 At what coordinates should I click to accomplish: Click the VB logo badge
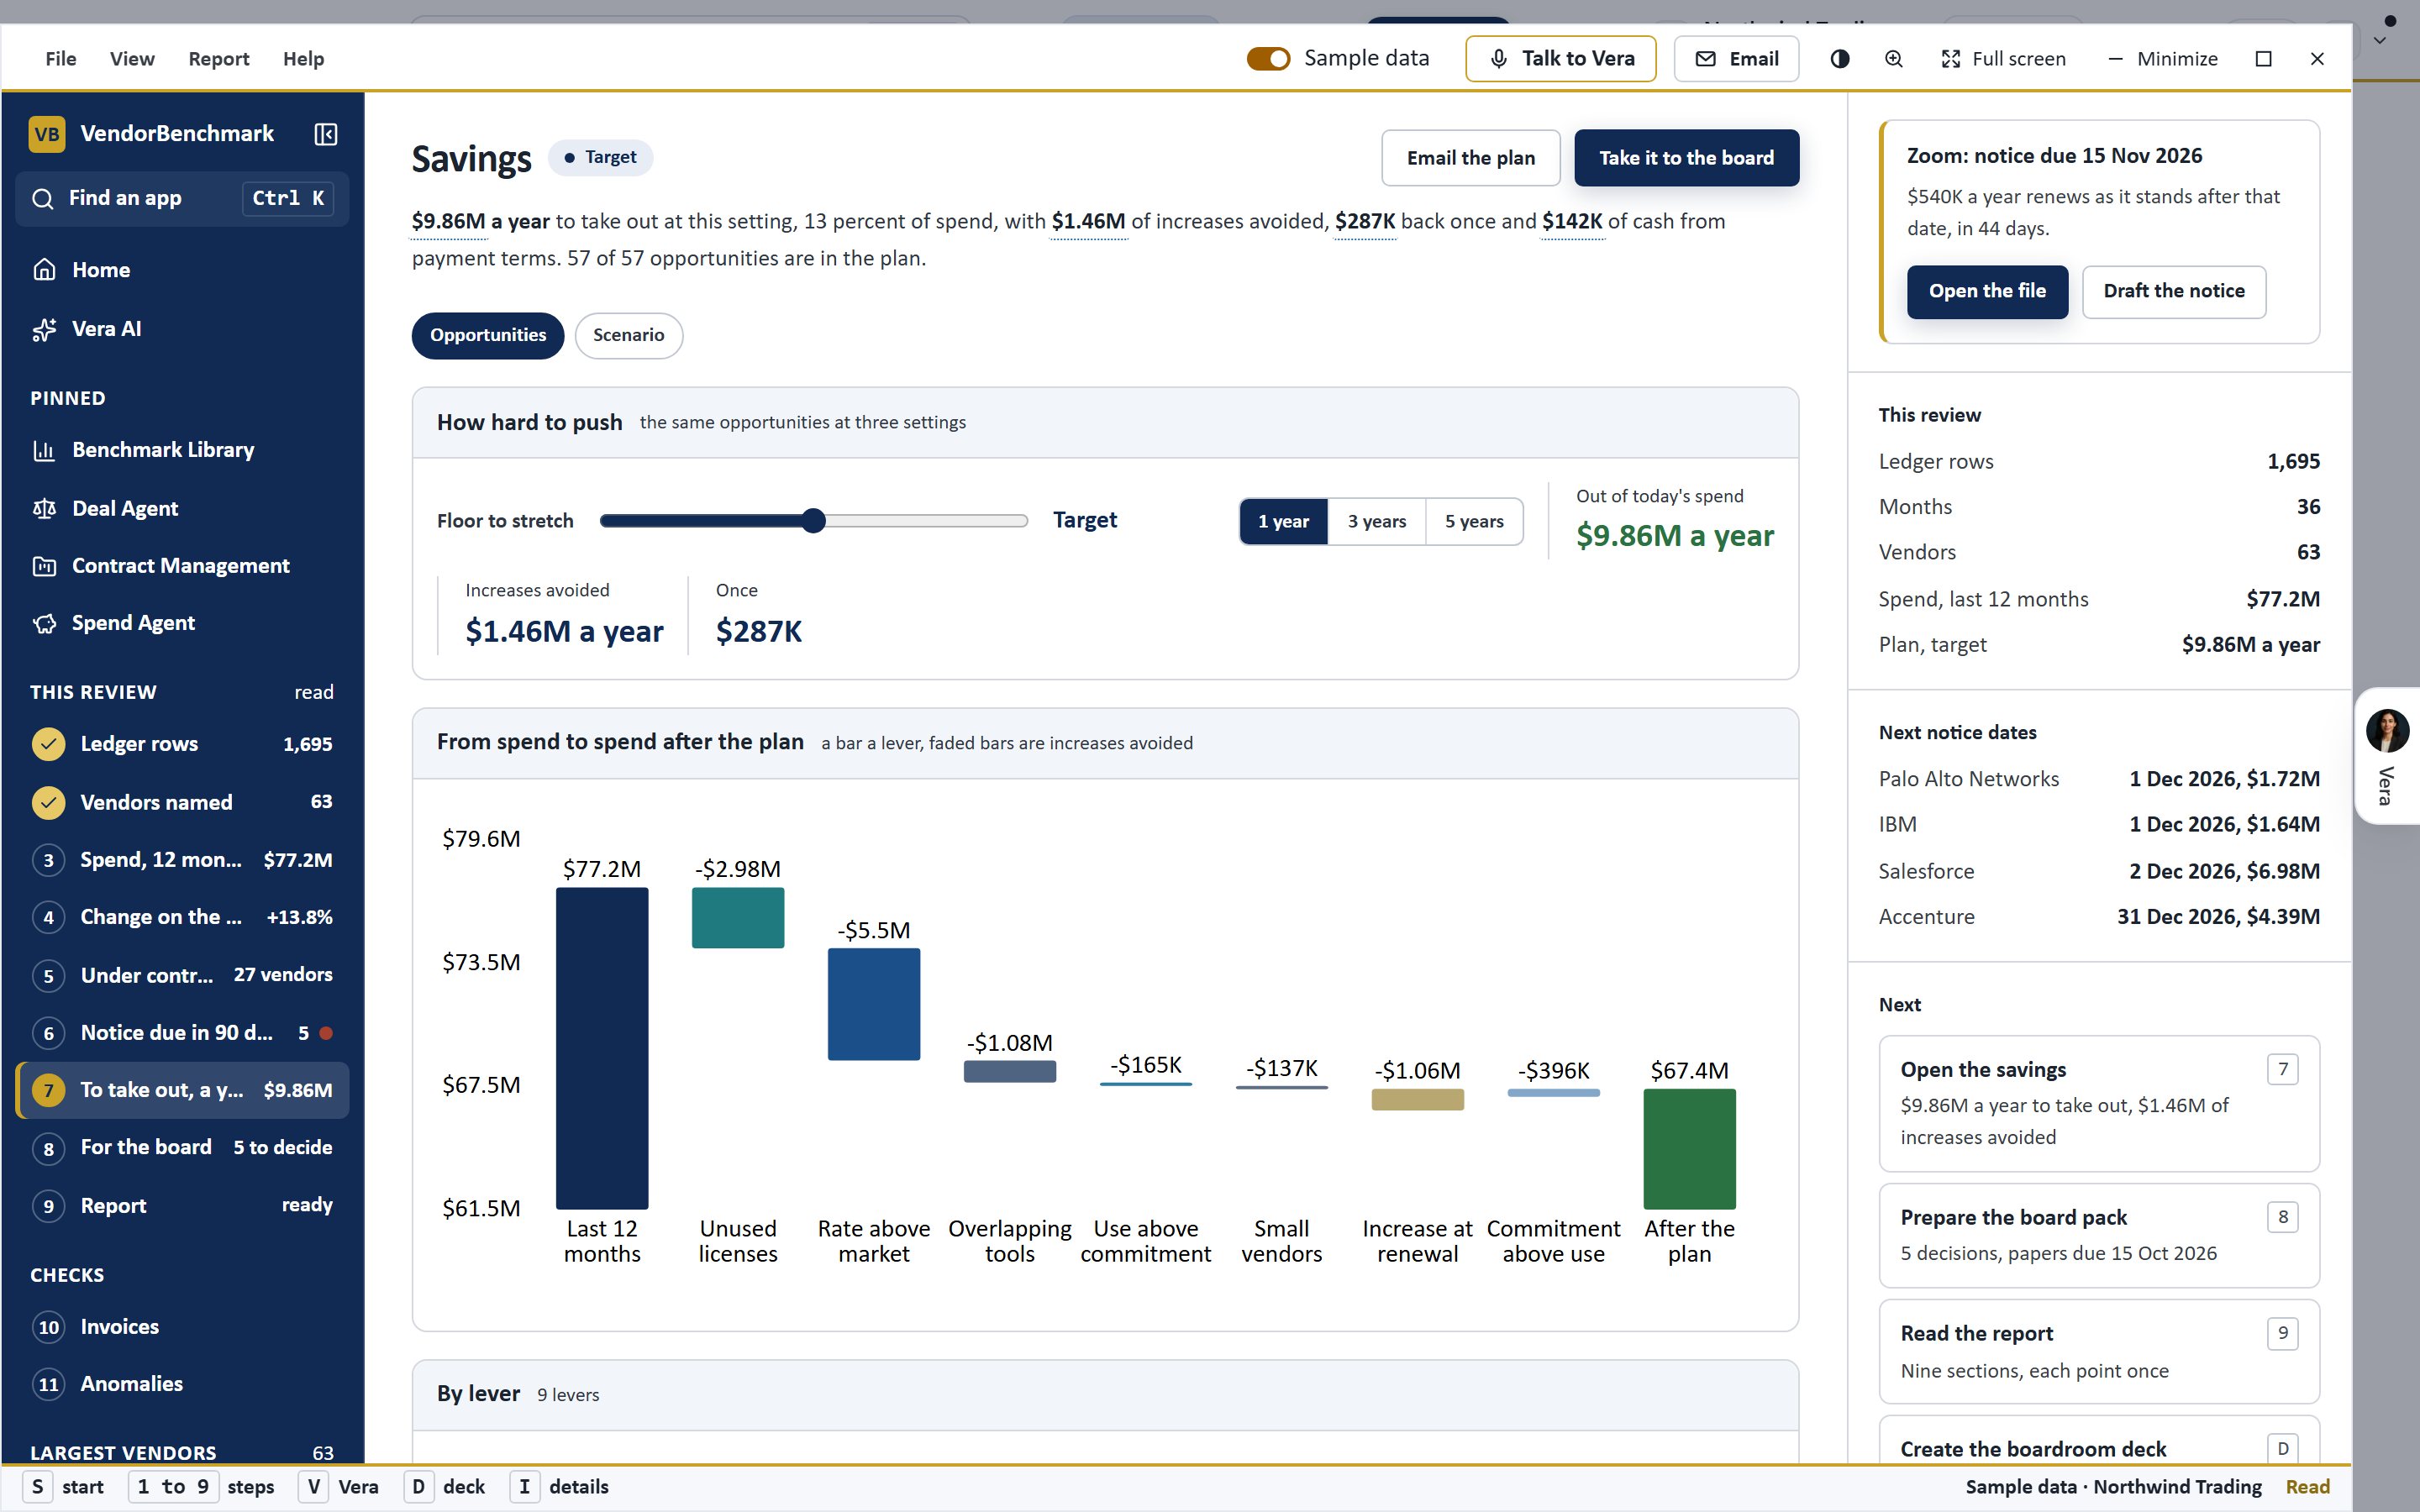[47, 134]
